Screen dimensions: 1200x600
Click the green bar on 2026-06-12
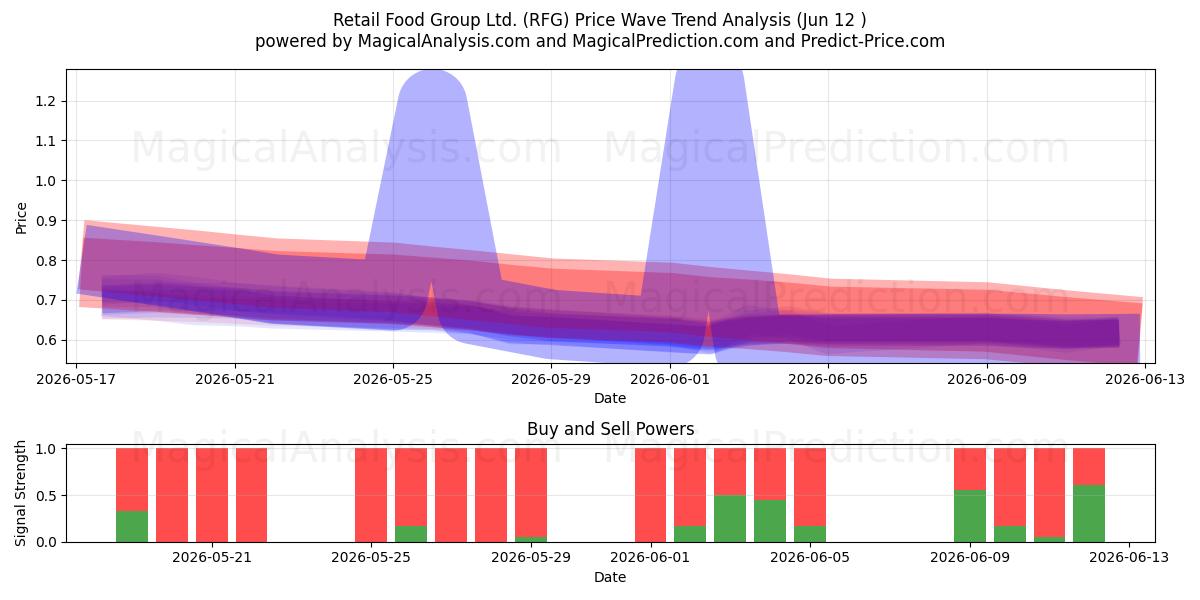click(x=1089, y=513)
